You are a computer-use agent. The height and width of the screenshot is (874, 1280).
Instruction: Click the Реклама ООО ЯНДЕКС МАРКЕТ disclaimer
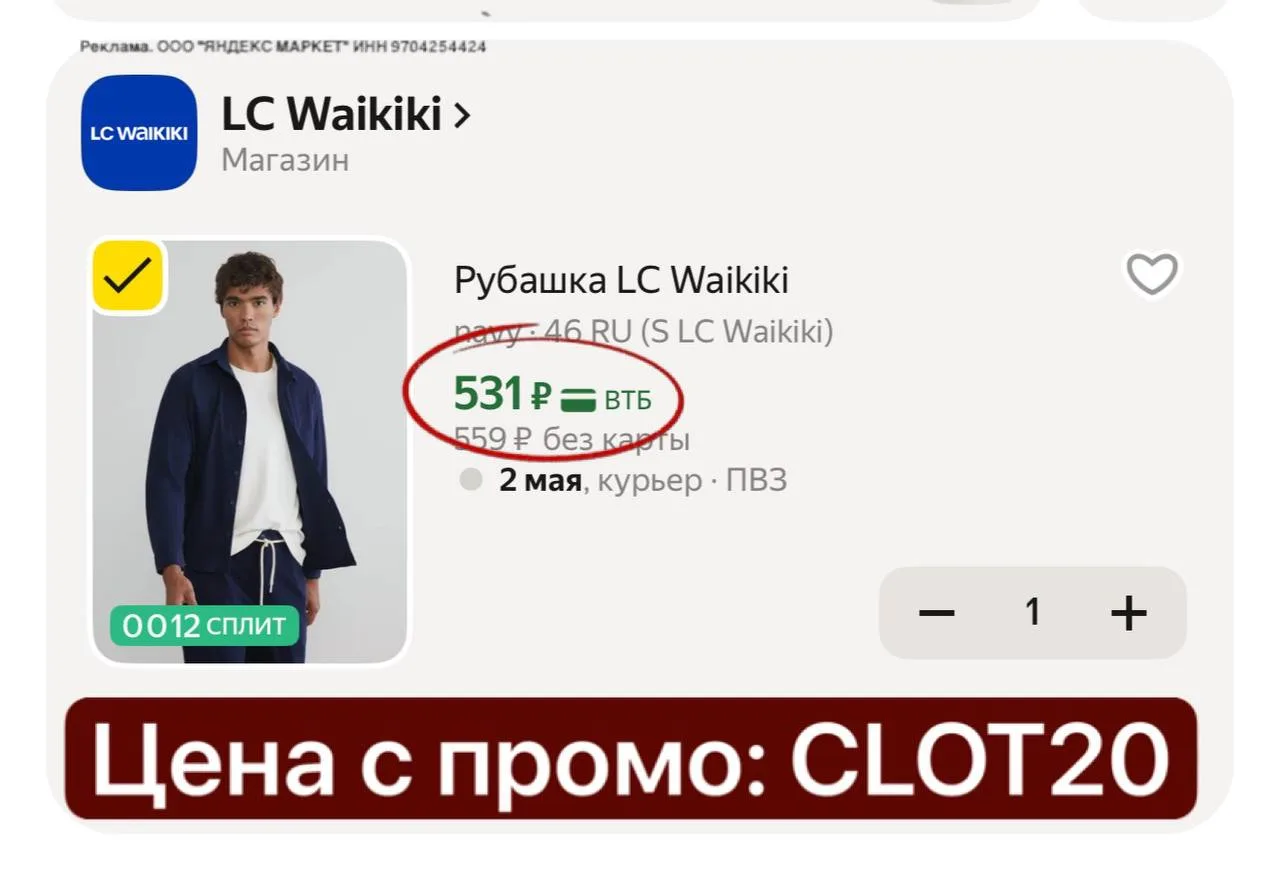pos(283,47)
